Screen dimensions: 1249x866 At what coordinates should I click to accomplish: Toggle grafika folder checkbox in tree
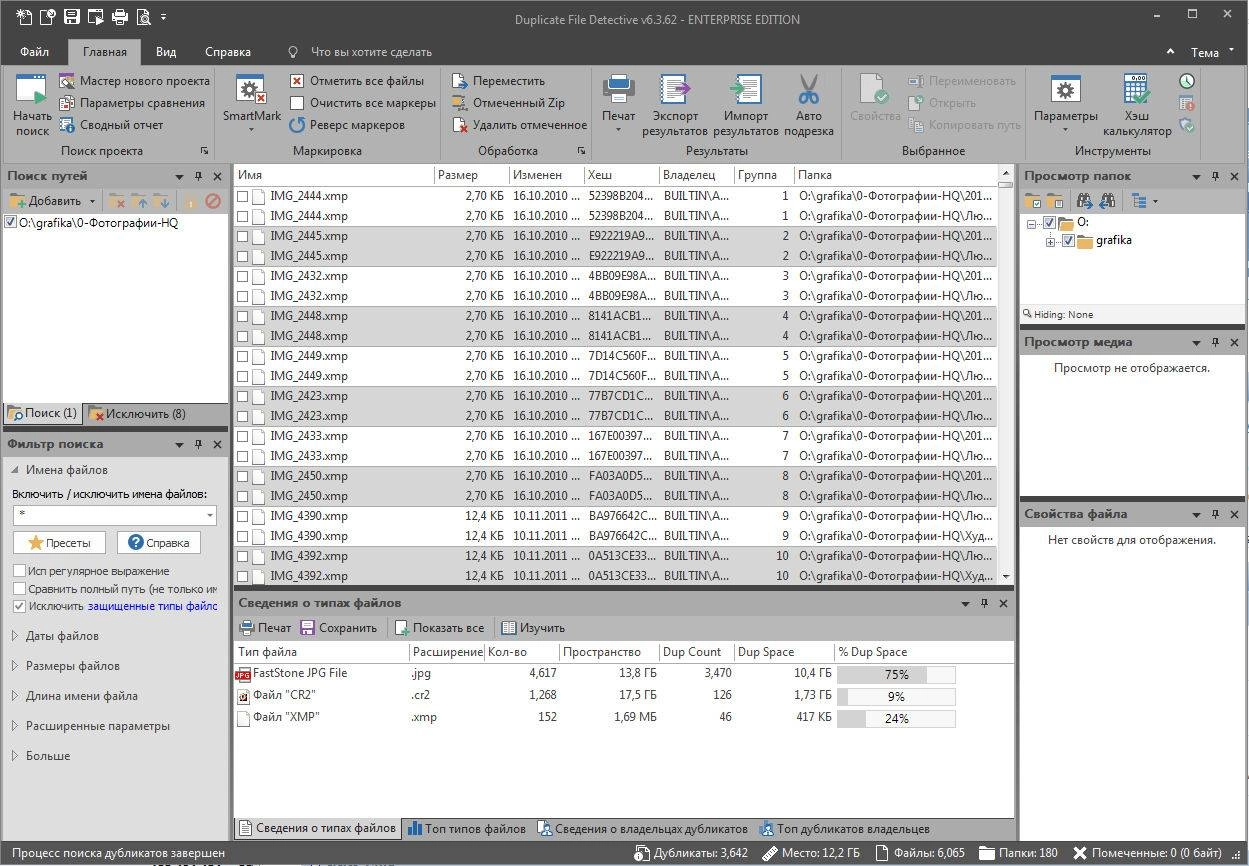(x=1068, y=241)
